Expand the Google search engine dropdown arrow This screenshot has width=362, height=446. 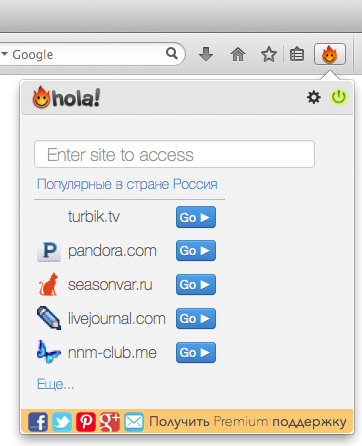(4, 54)
